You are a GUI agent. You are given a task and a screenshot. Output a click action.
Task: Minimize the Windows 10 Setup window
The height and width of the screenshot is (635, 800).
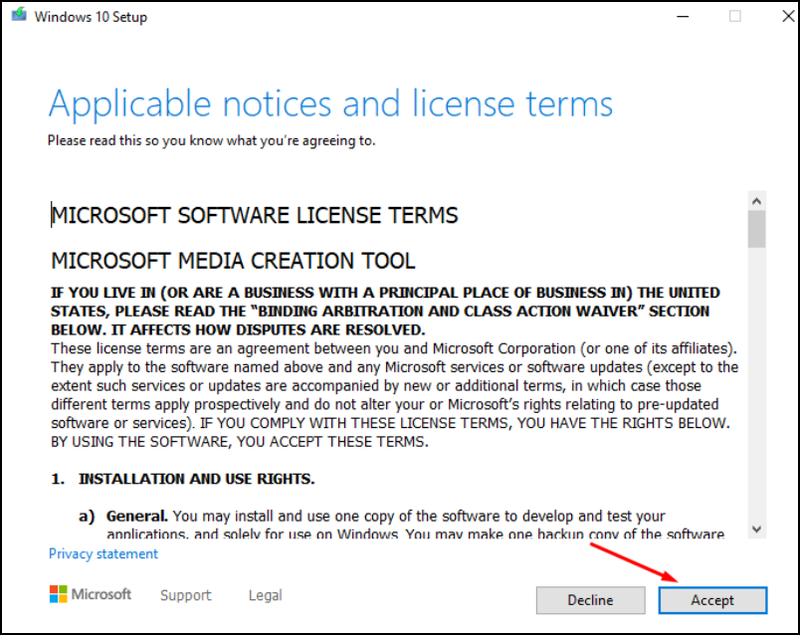683,16
